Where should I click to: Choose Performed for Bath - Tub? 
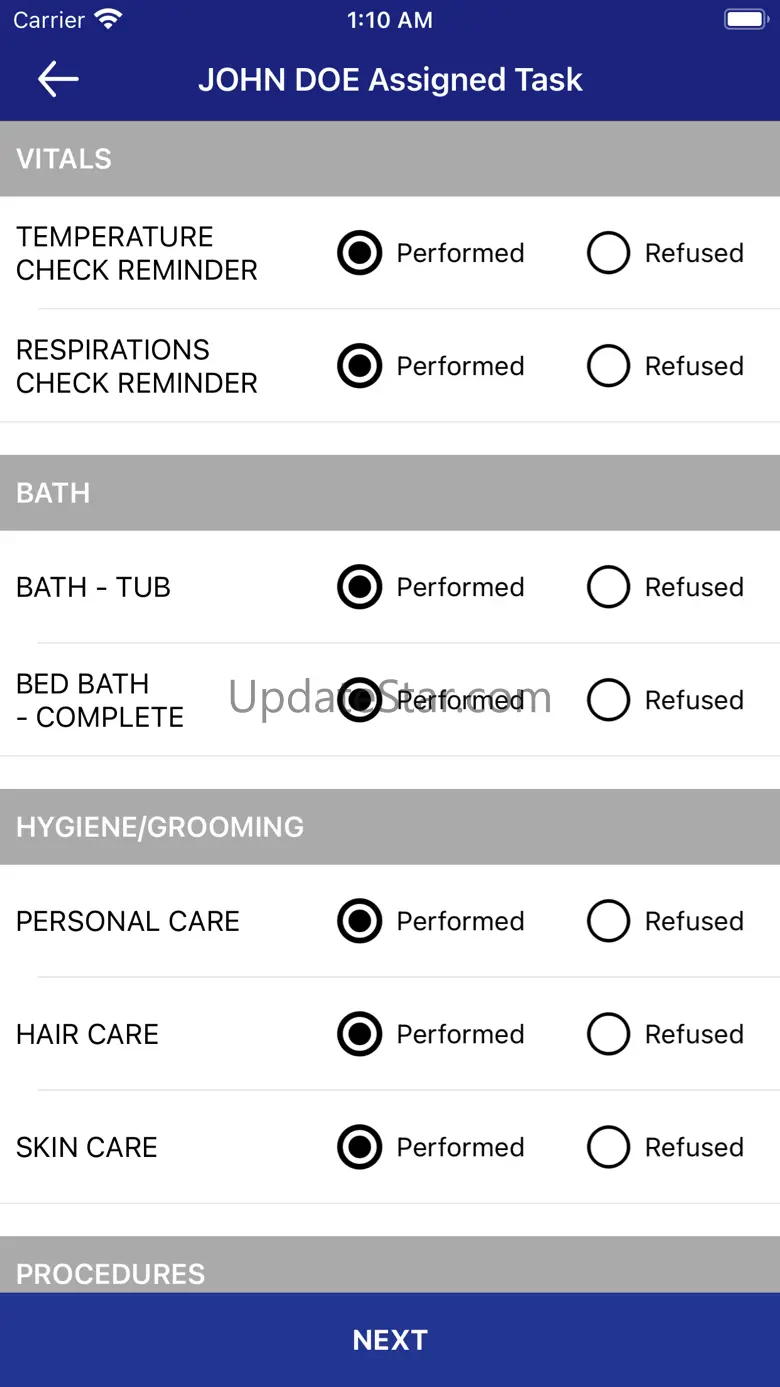(360, 587)
